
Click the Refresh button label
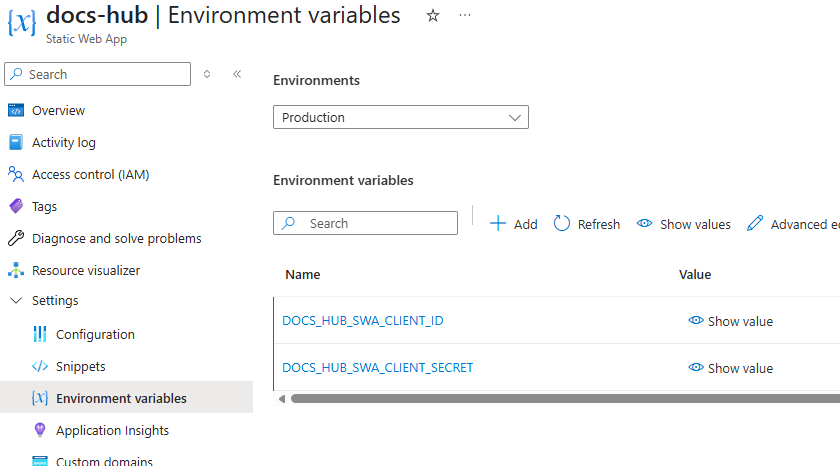tap(598, 224)
